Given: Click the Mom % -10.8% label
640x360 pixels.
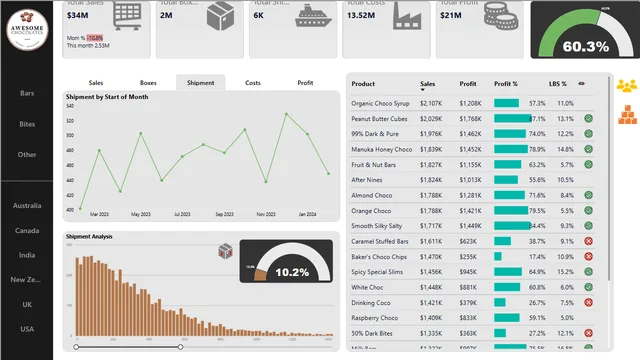Looking at the screenshot, I should [85, 38].
